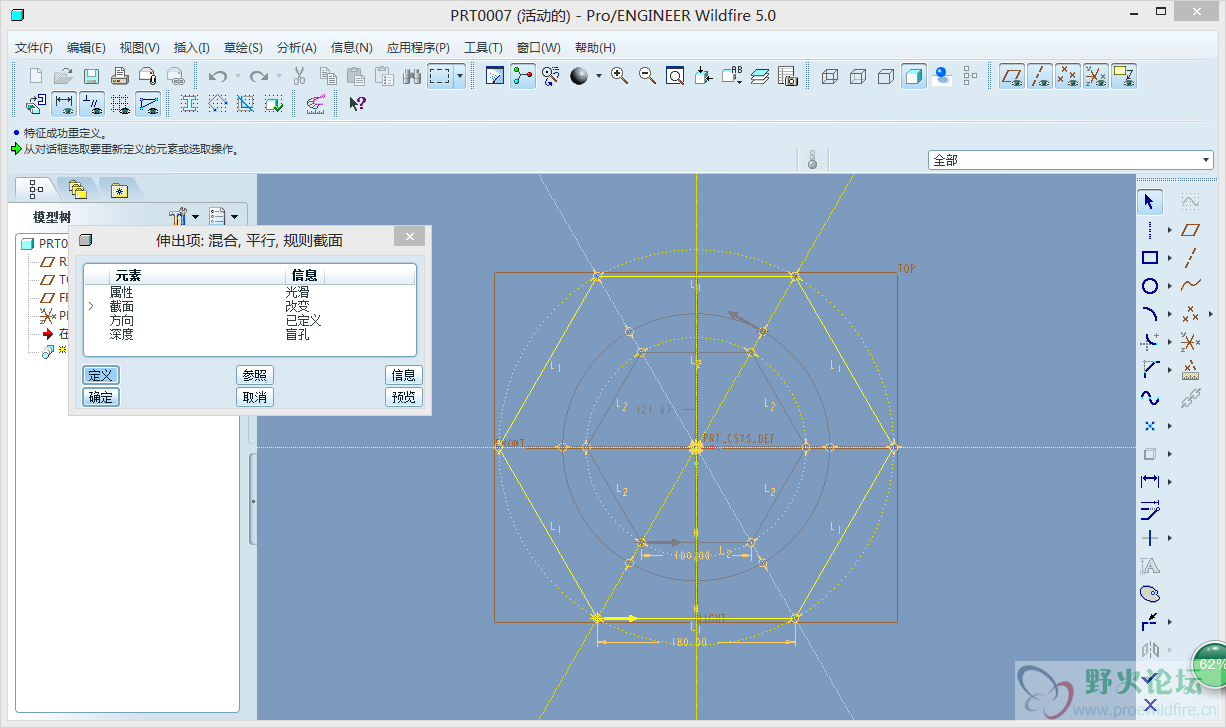Click the 参照 button
This screenshot has height=728, width=1226.
coord(255,375)
